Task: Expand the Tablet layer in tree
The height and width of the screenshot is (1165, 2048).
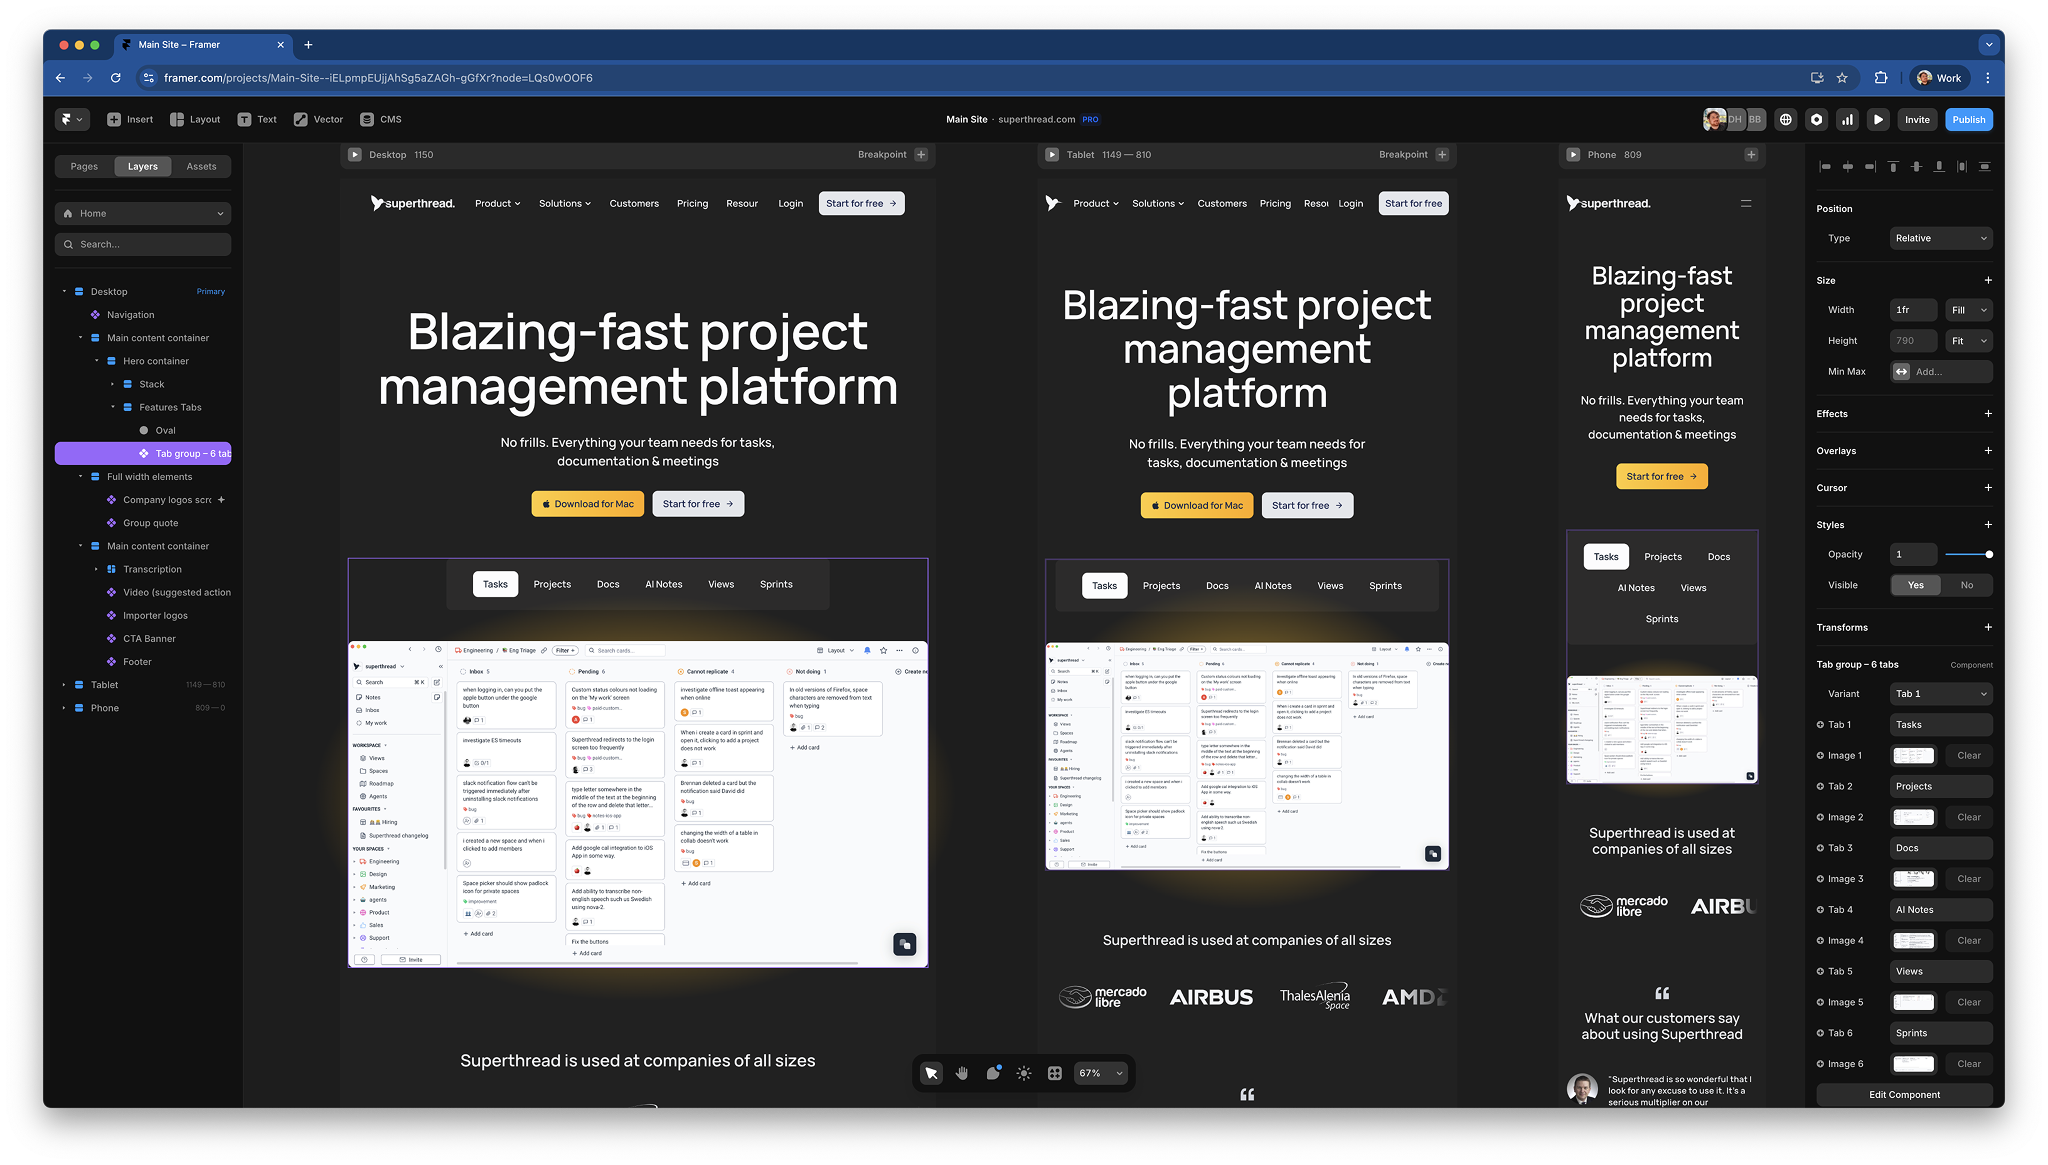Action: (64, 685)
